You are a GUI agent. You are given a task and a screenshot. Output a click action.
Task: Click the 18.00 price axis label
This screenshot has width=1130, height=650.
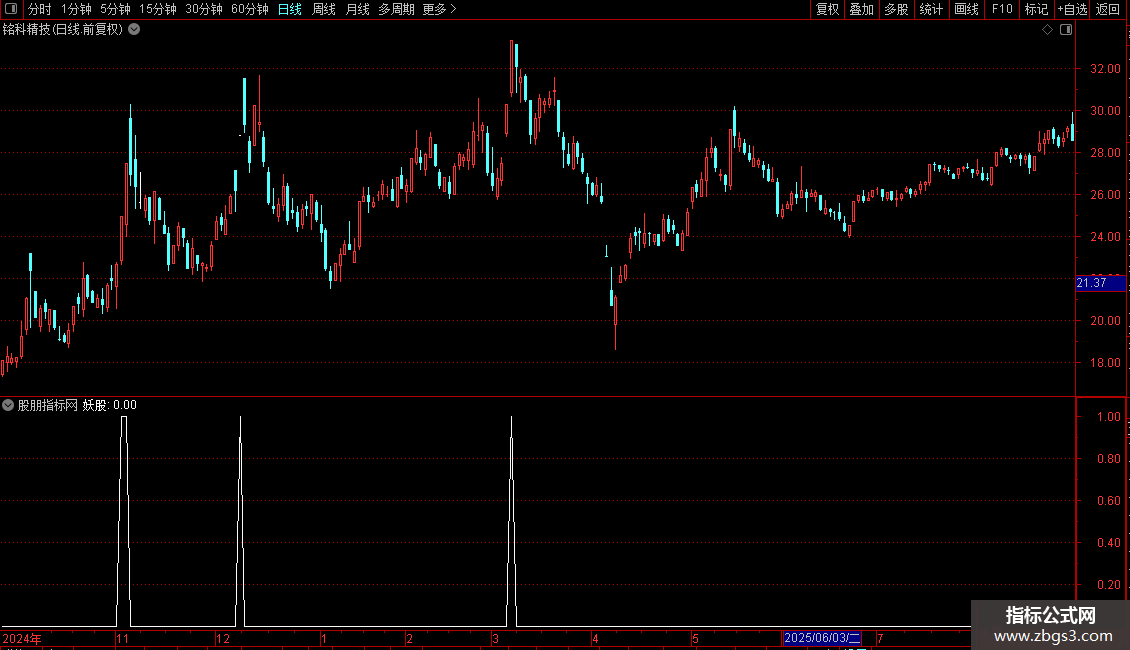coord(1105,362)
